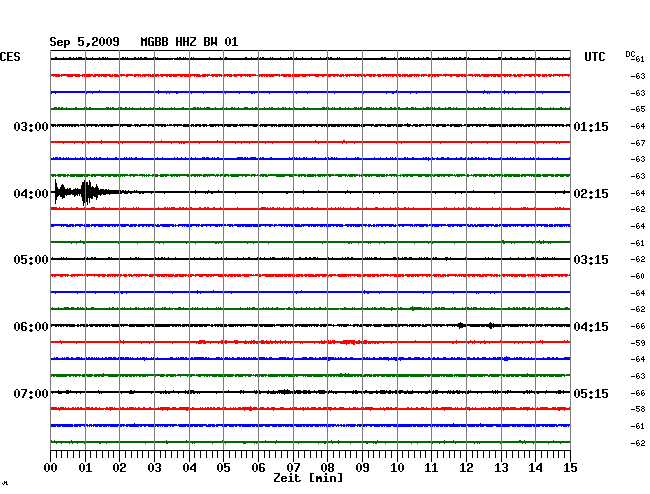650x494 pixels.
Task: Select the station header "MGBB HHZ BW 01"
Action: coord(189,42)
